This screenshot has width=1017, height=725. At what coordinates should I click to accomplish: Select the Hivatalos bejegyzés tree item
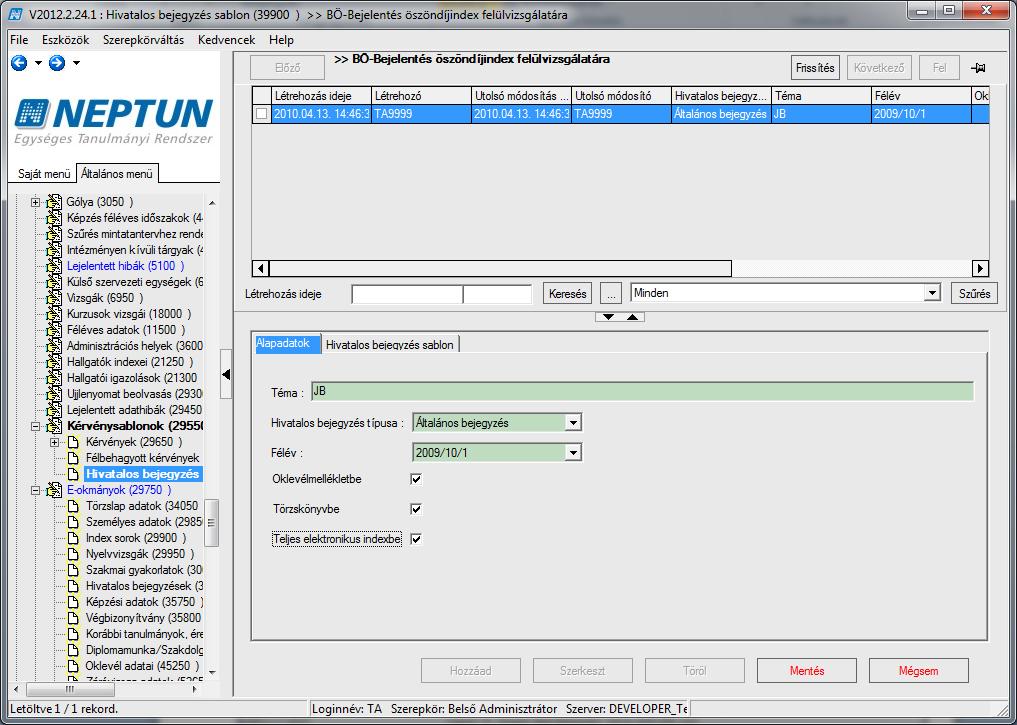point(143,474)
